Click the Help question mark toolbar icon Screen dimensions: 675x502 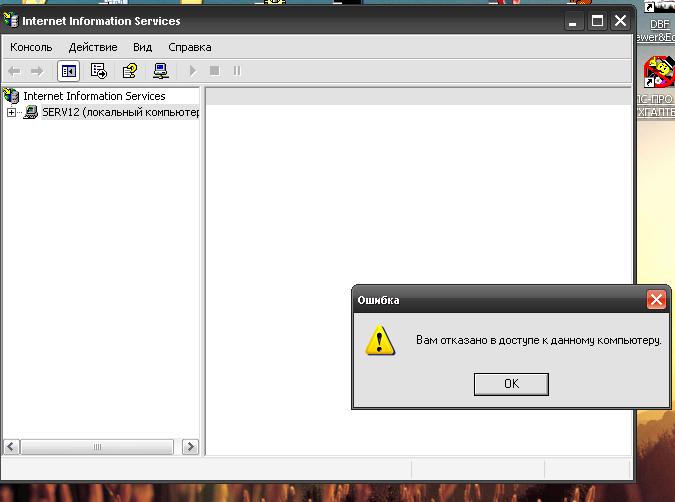tap(129, 71)
